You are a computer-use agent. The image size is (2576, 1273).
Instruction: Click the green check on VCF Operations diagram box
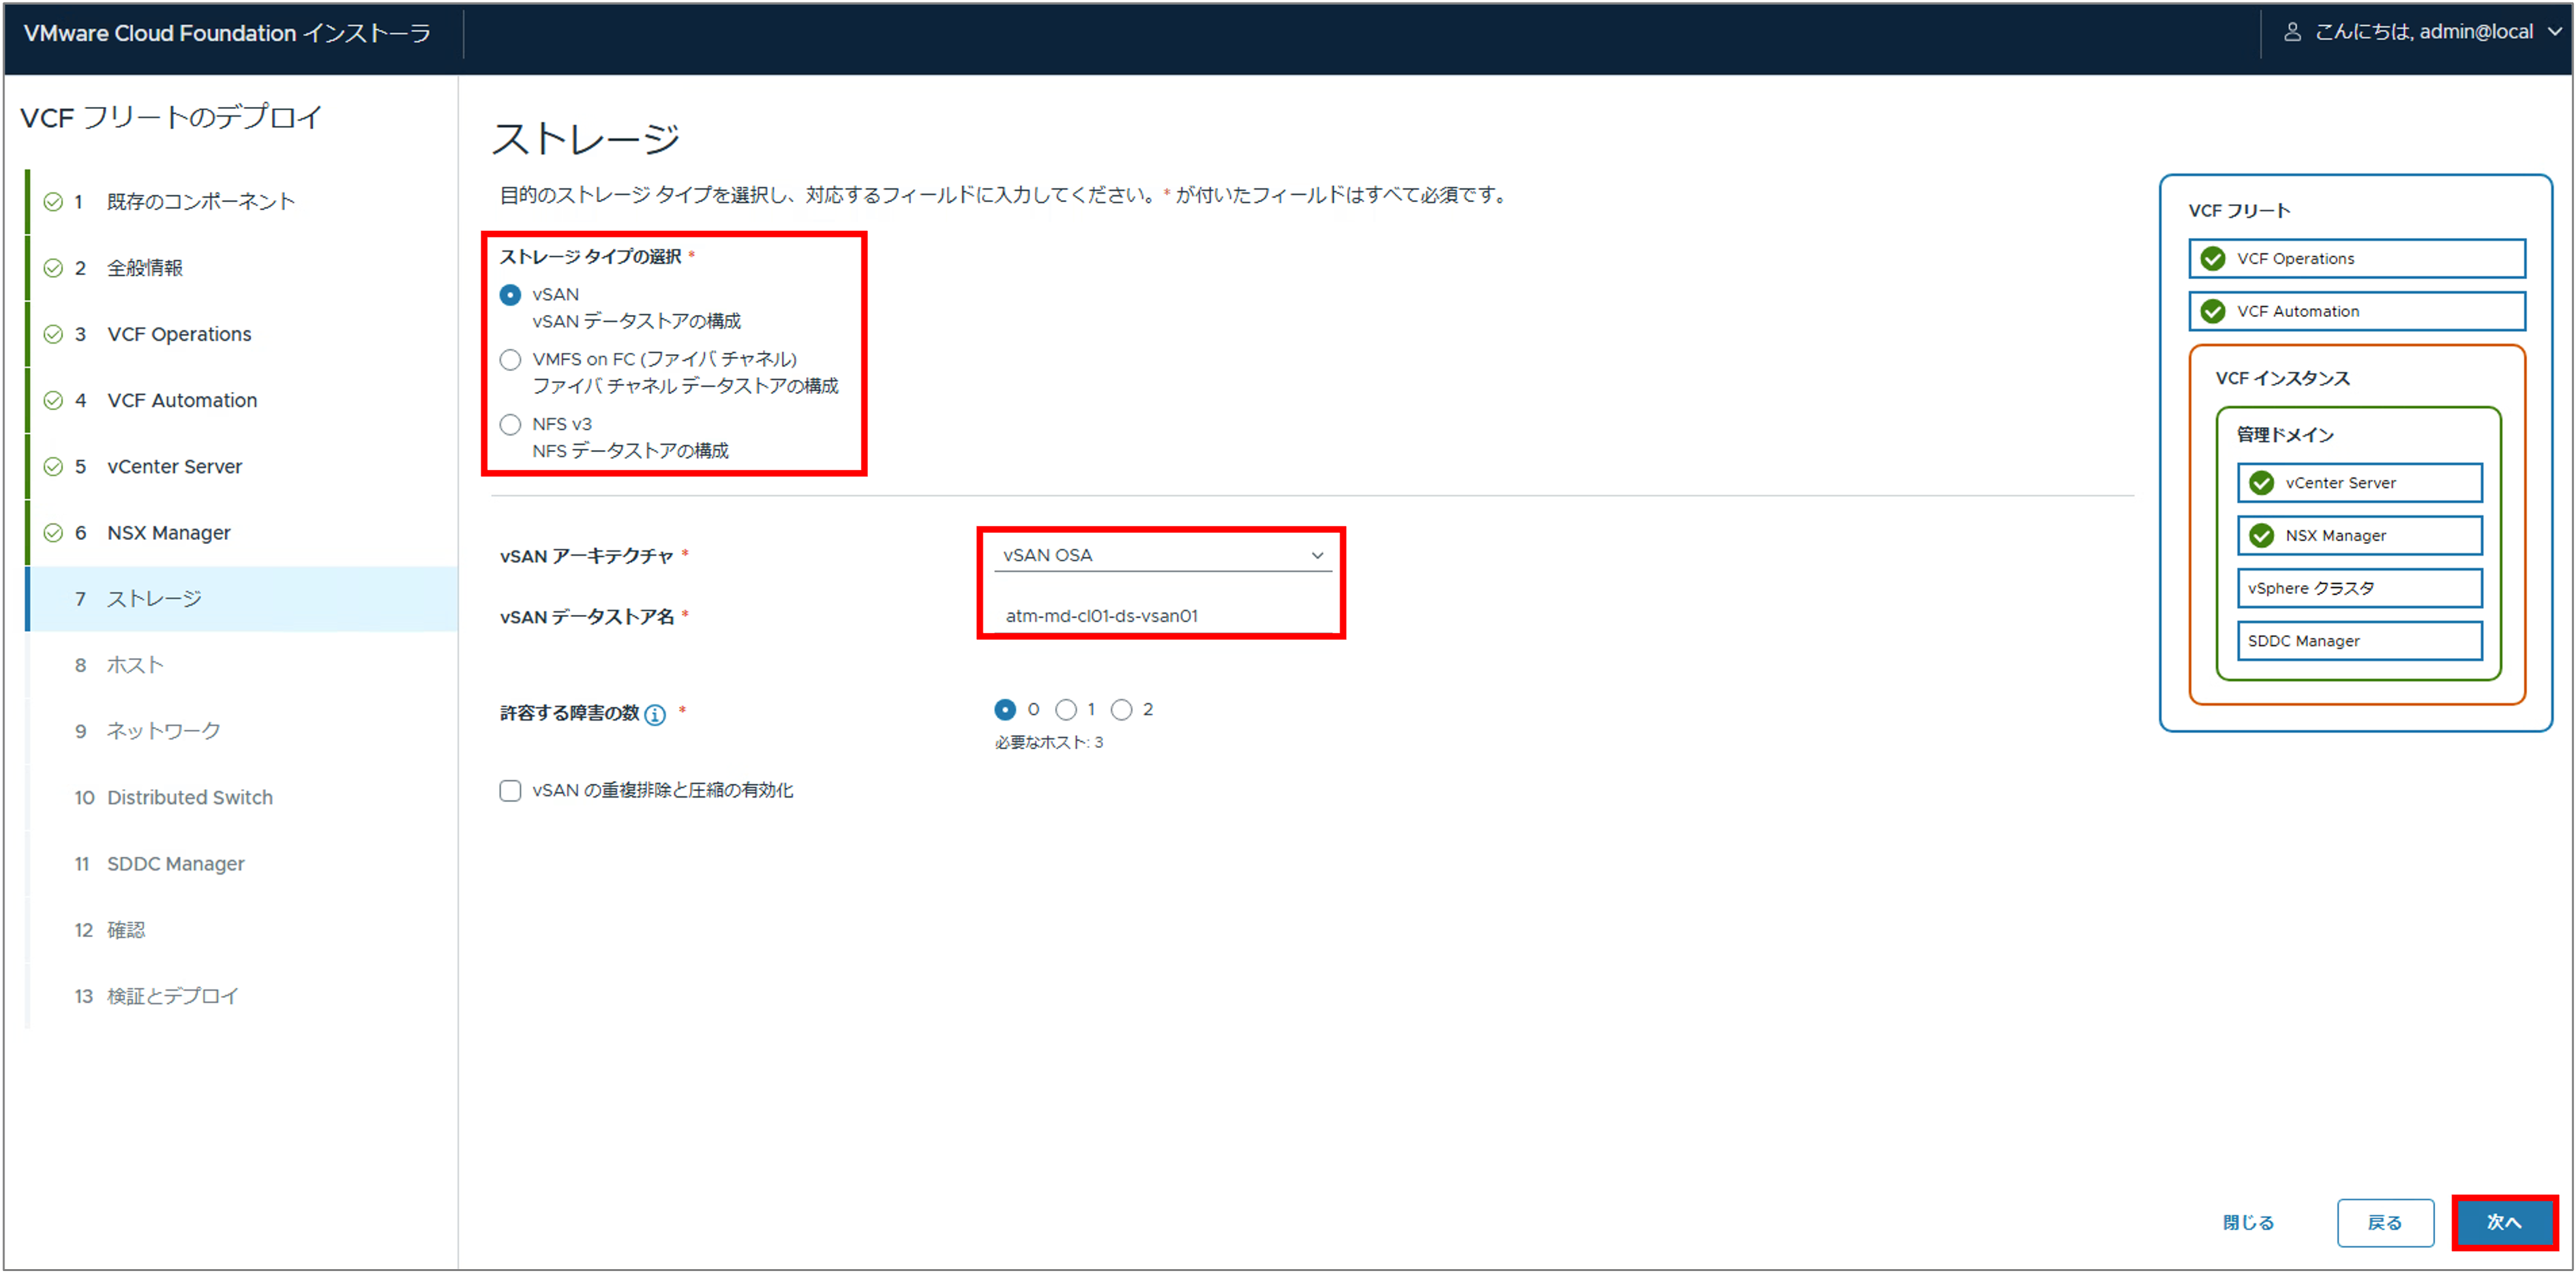2213,259
